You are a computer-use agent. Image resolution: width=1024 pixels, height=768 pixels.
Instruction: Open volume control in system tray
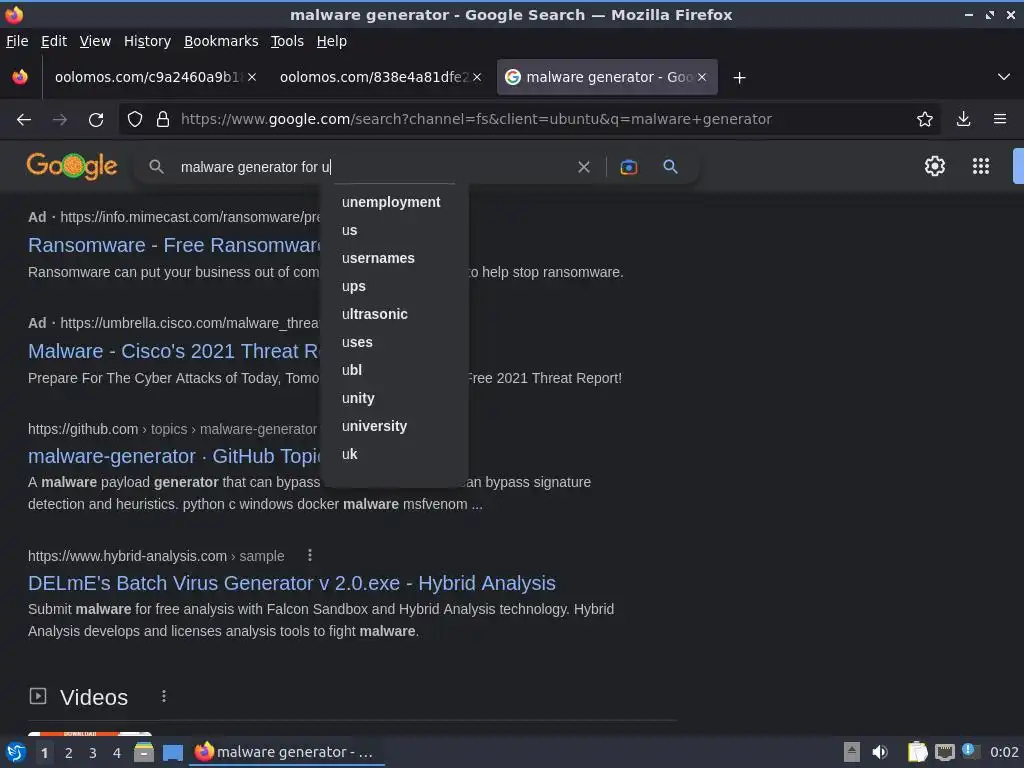point(880,753)
